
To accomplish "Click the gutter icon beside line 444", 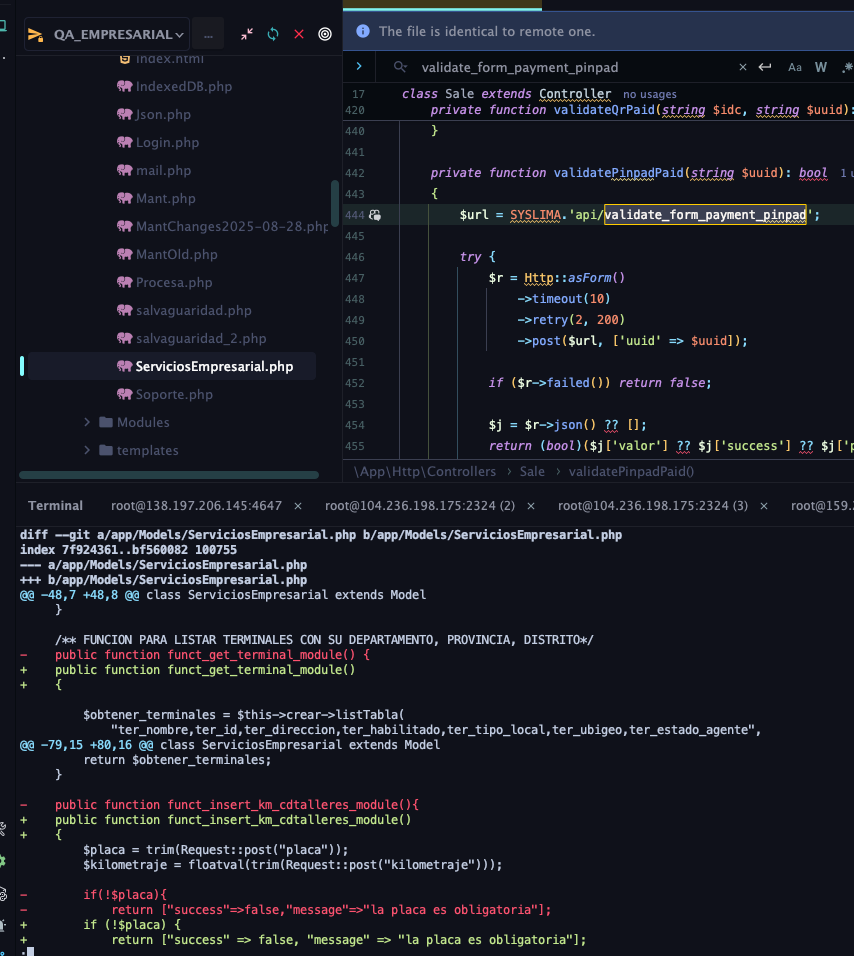I will pos(375,214).
